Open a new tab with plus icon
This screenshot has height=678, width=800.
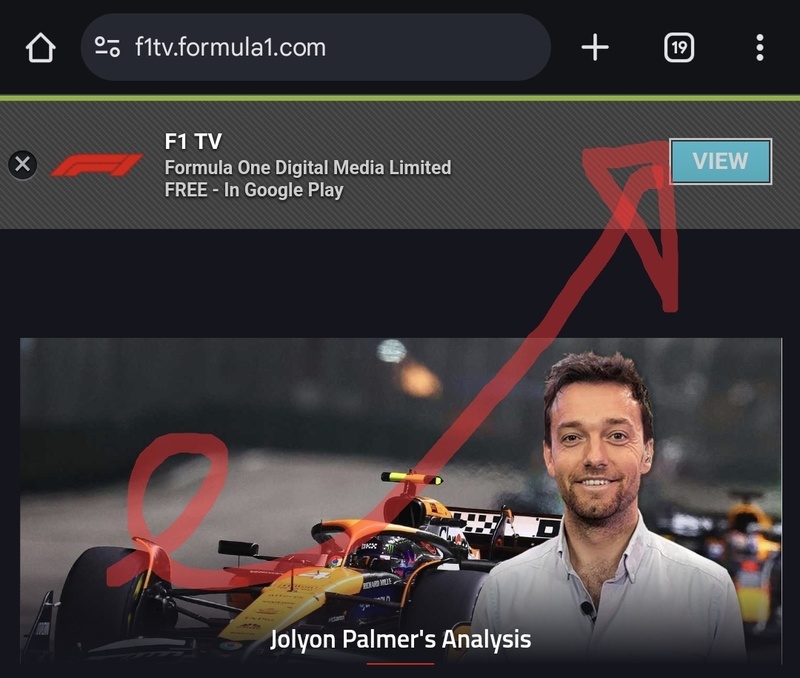pyautogui.click(x=595, y=47)
